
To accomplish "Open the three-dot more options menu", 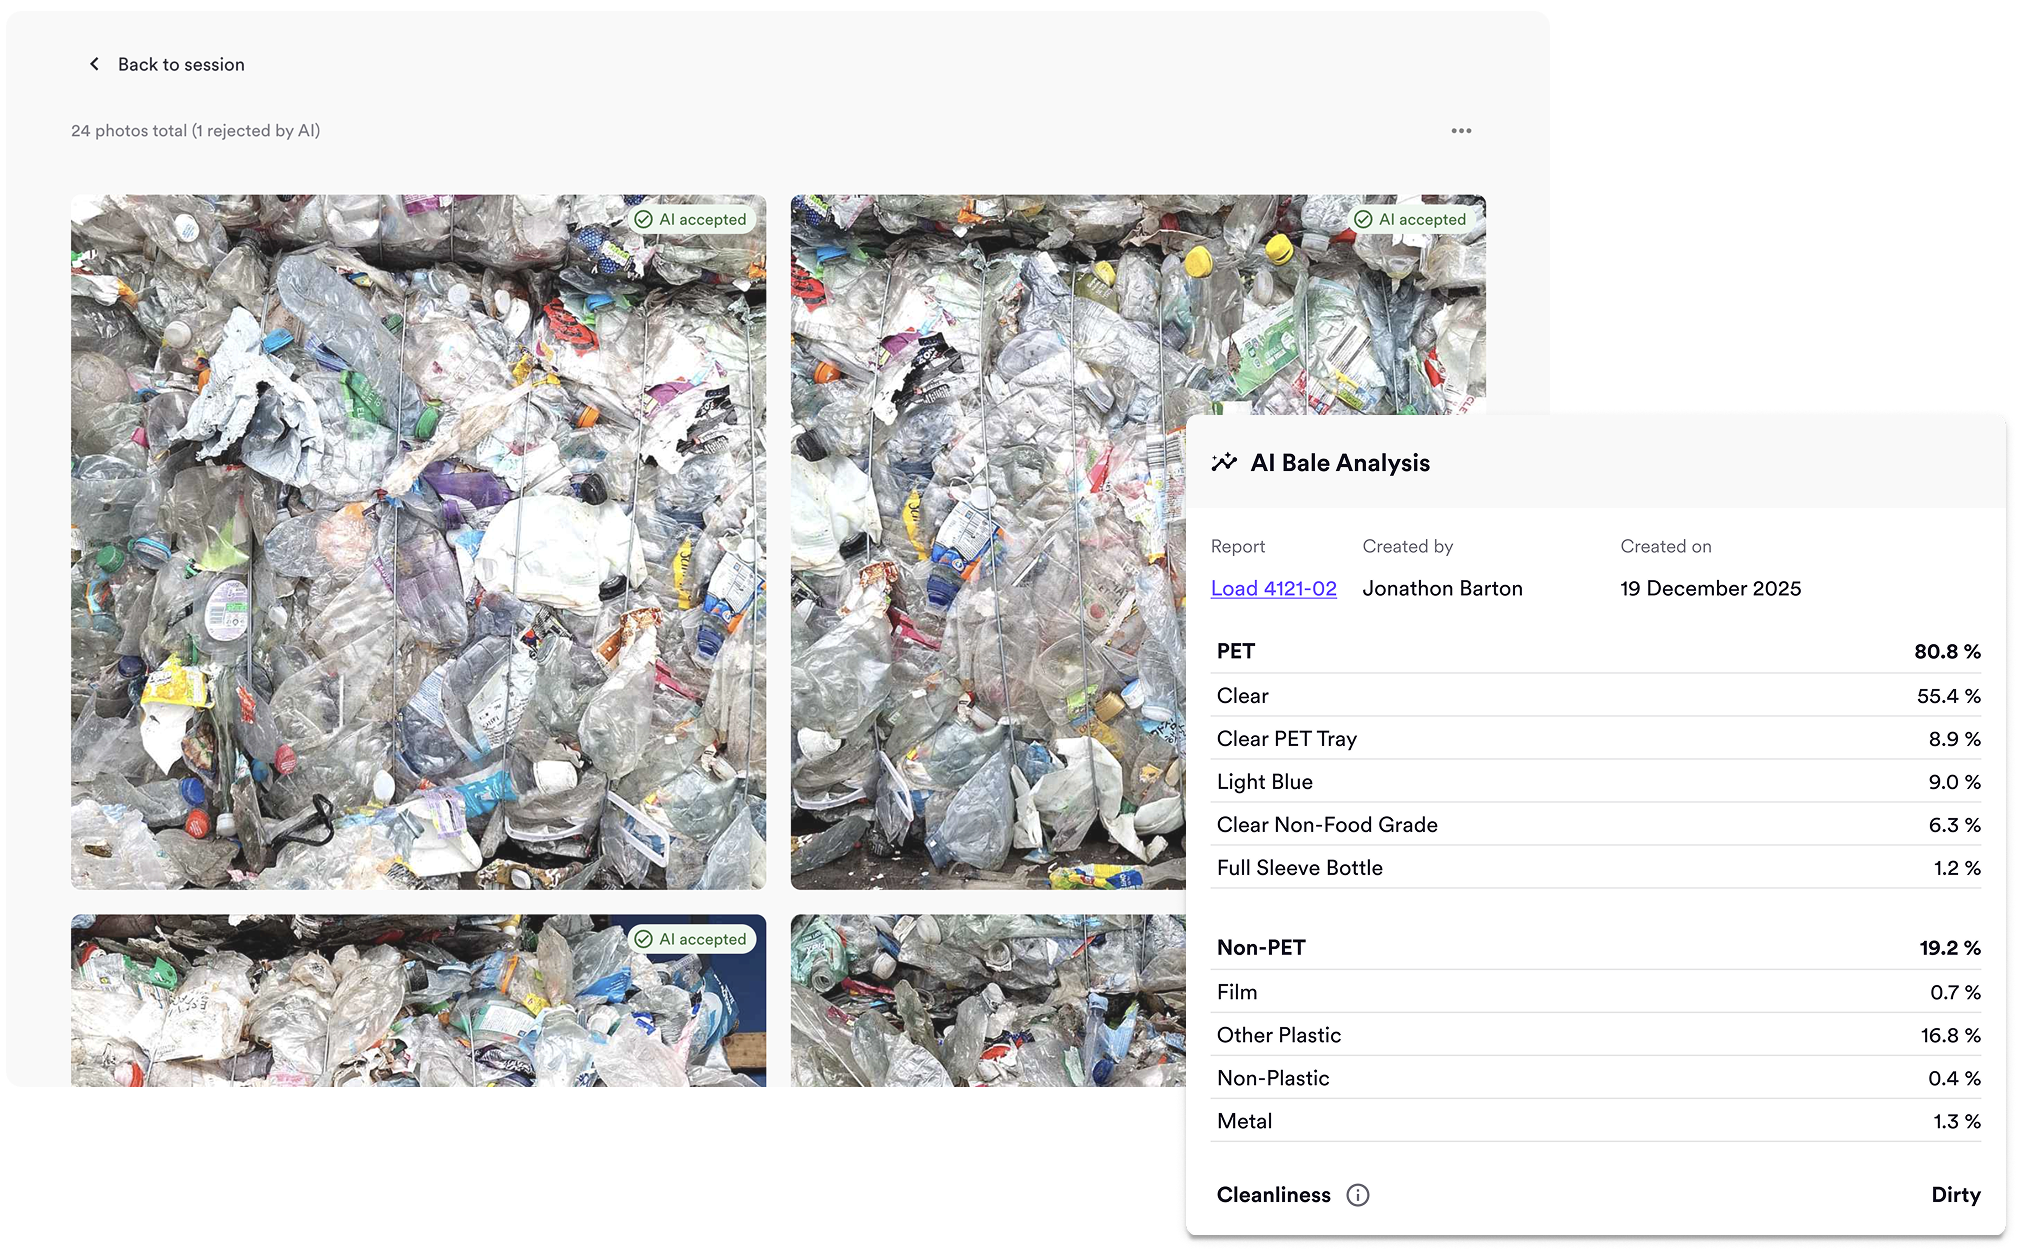I will (x=1461, y=131).
